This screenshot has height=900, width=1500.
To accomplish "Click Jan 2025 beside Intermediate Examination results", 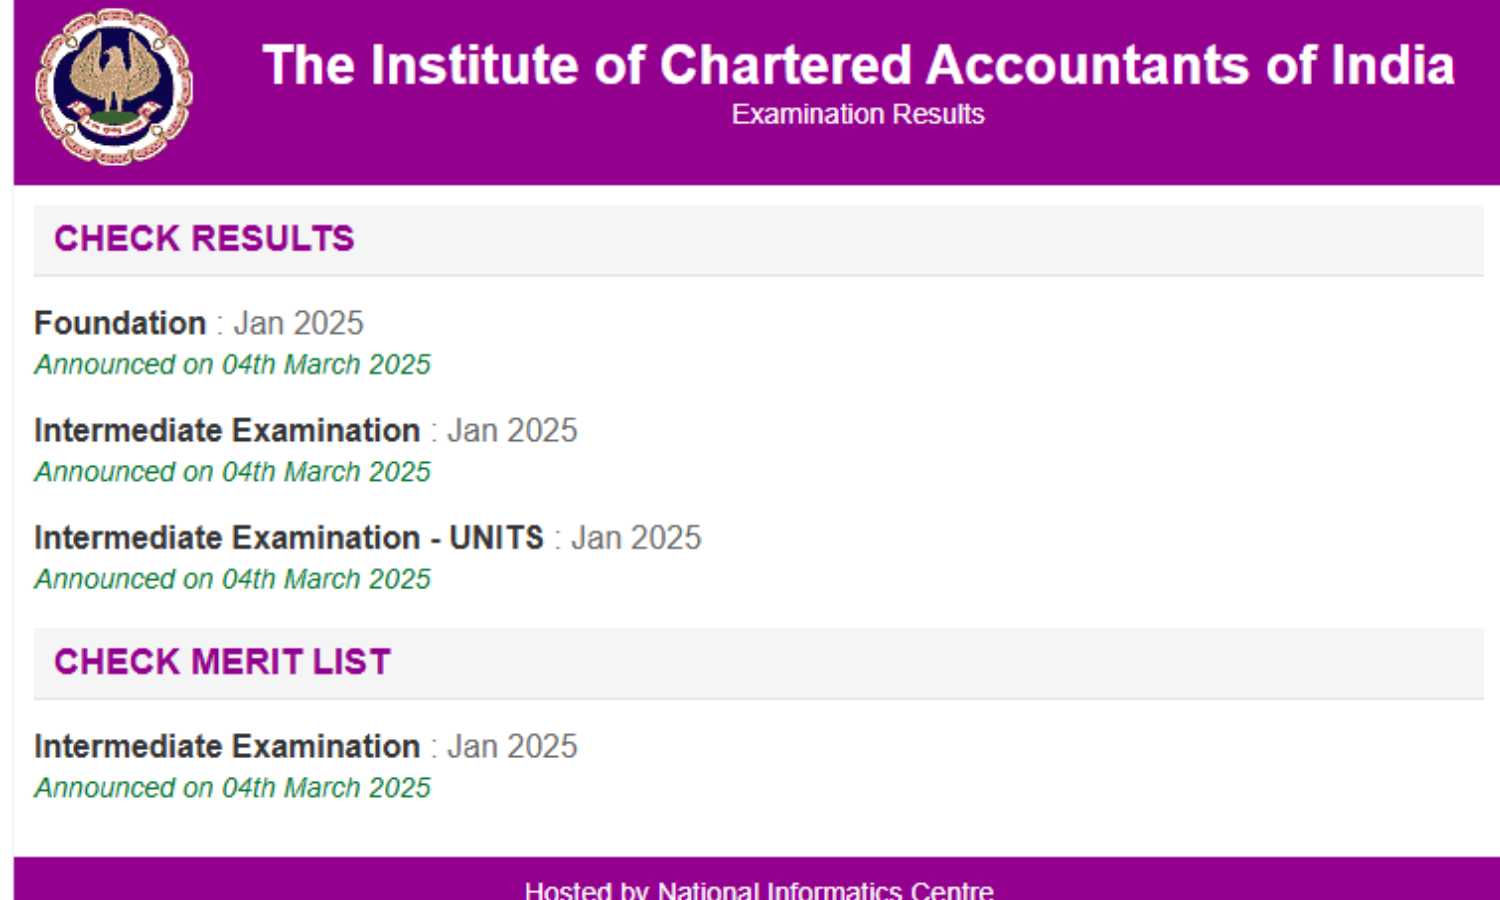I will [512, 430].
